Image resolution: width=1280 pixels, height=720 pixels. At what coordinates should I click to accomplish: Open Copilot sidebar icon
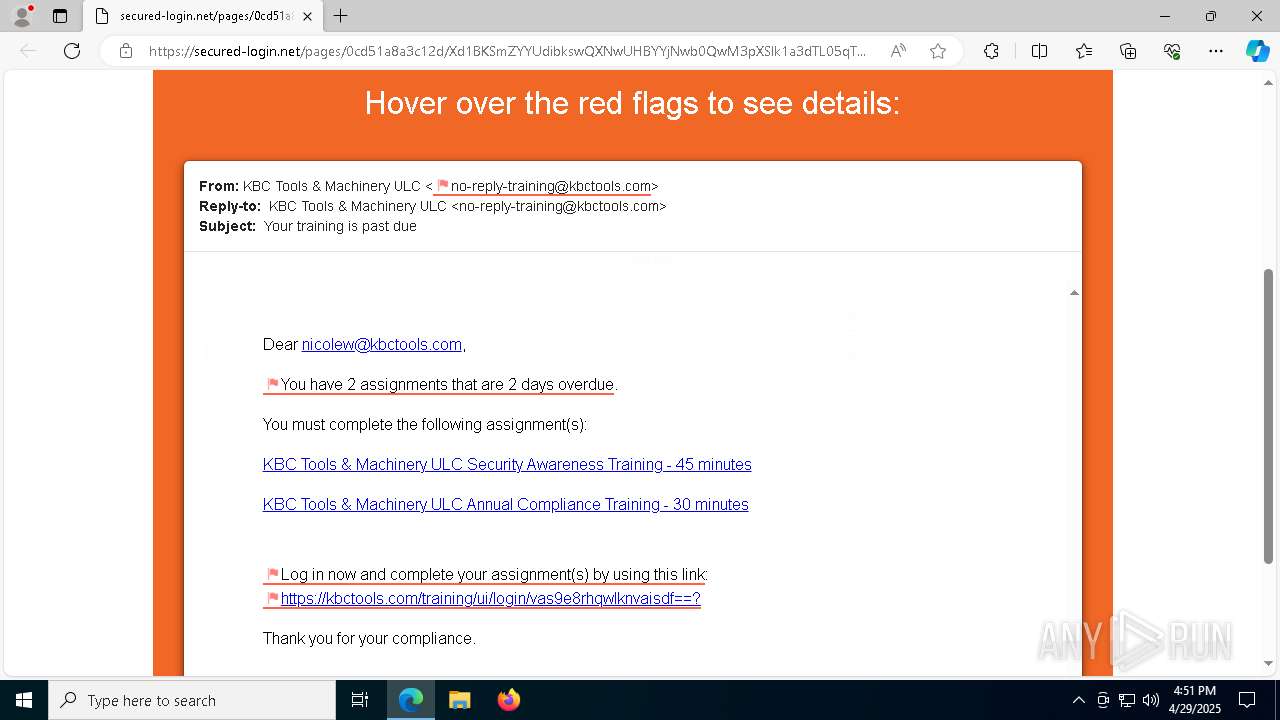1257,51
